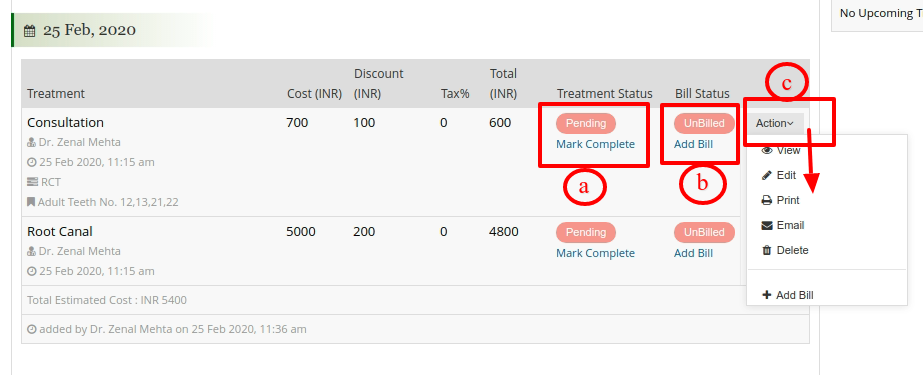Click the Consultation treatment name
The image size is (923, 375).
[x=65, y=122]
